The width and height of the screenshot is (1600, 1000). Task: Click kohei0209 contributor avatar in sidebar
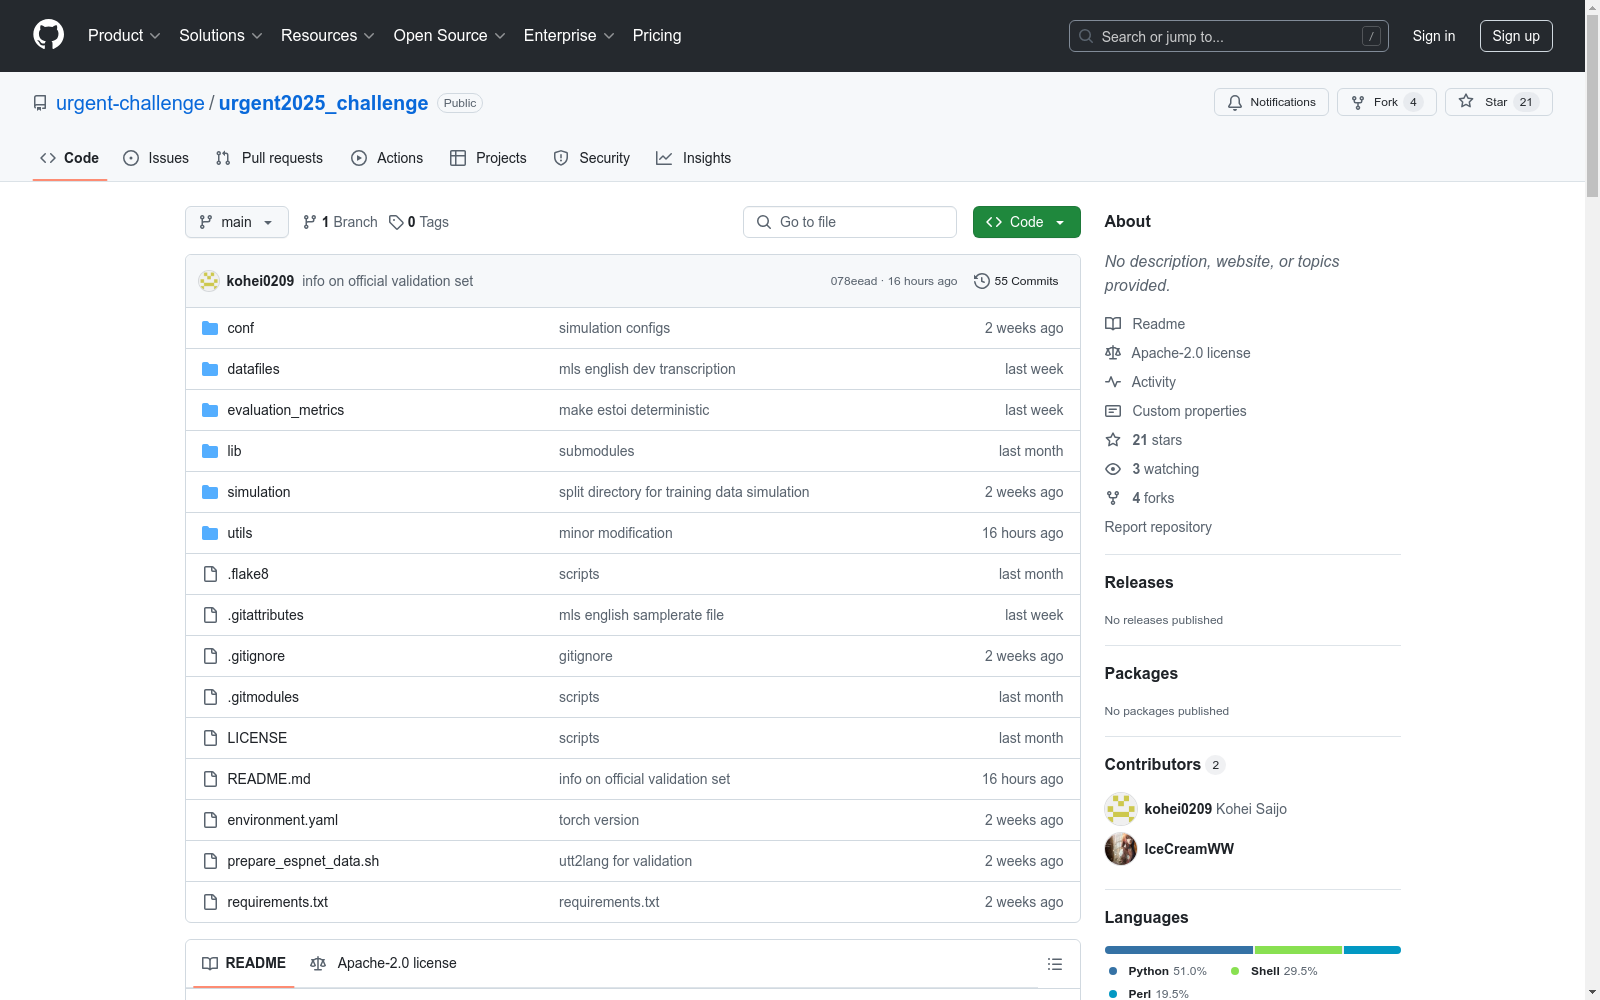(x=1121, y=809)
